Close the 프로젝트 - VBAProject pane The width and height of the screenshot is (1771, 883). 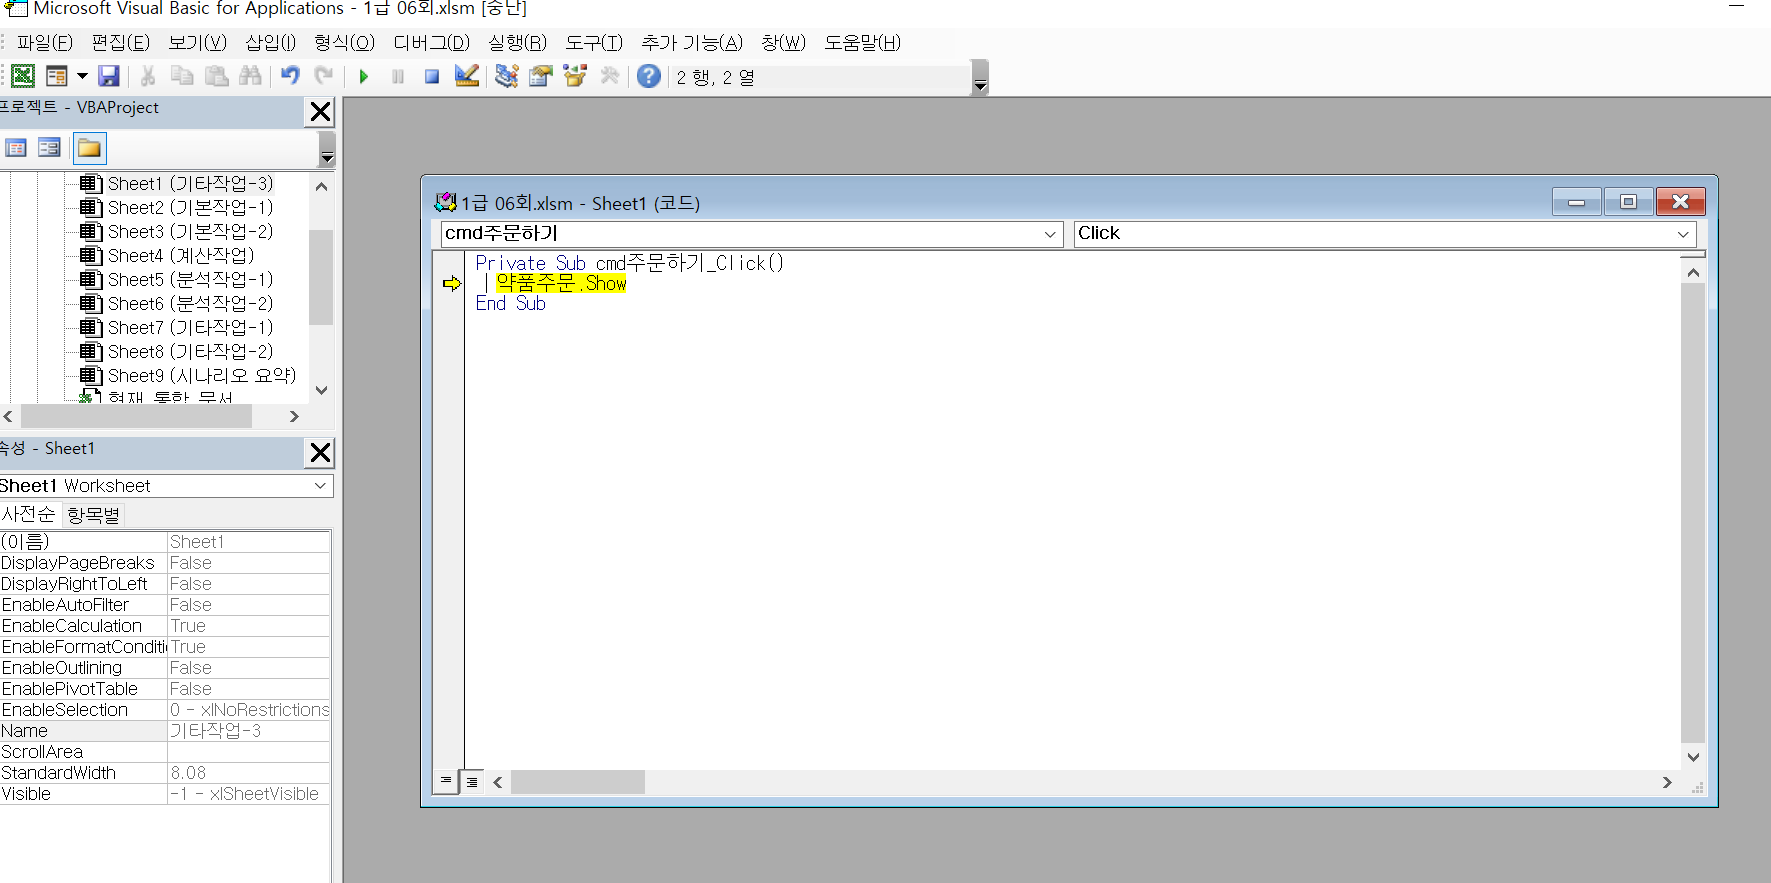(x=320, y=112)
